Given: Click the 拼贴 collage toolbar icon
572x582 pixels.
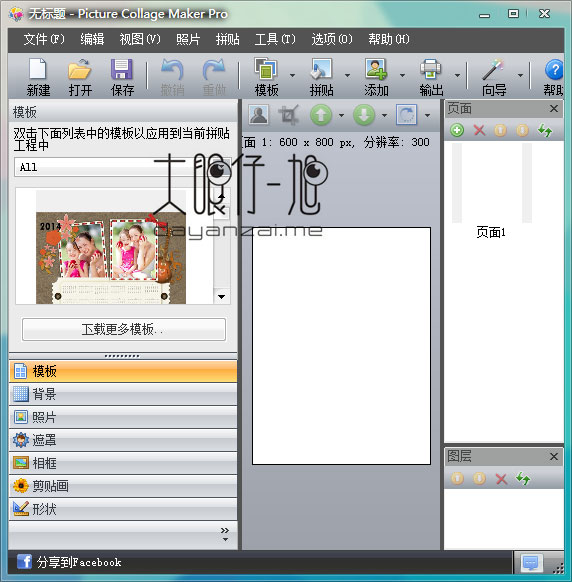Looking at the screenshot, I should 321,69.
